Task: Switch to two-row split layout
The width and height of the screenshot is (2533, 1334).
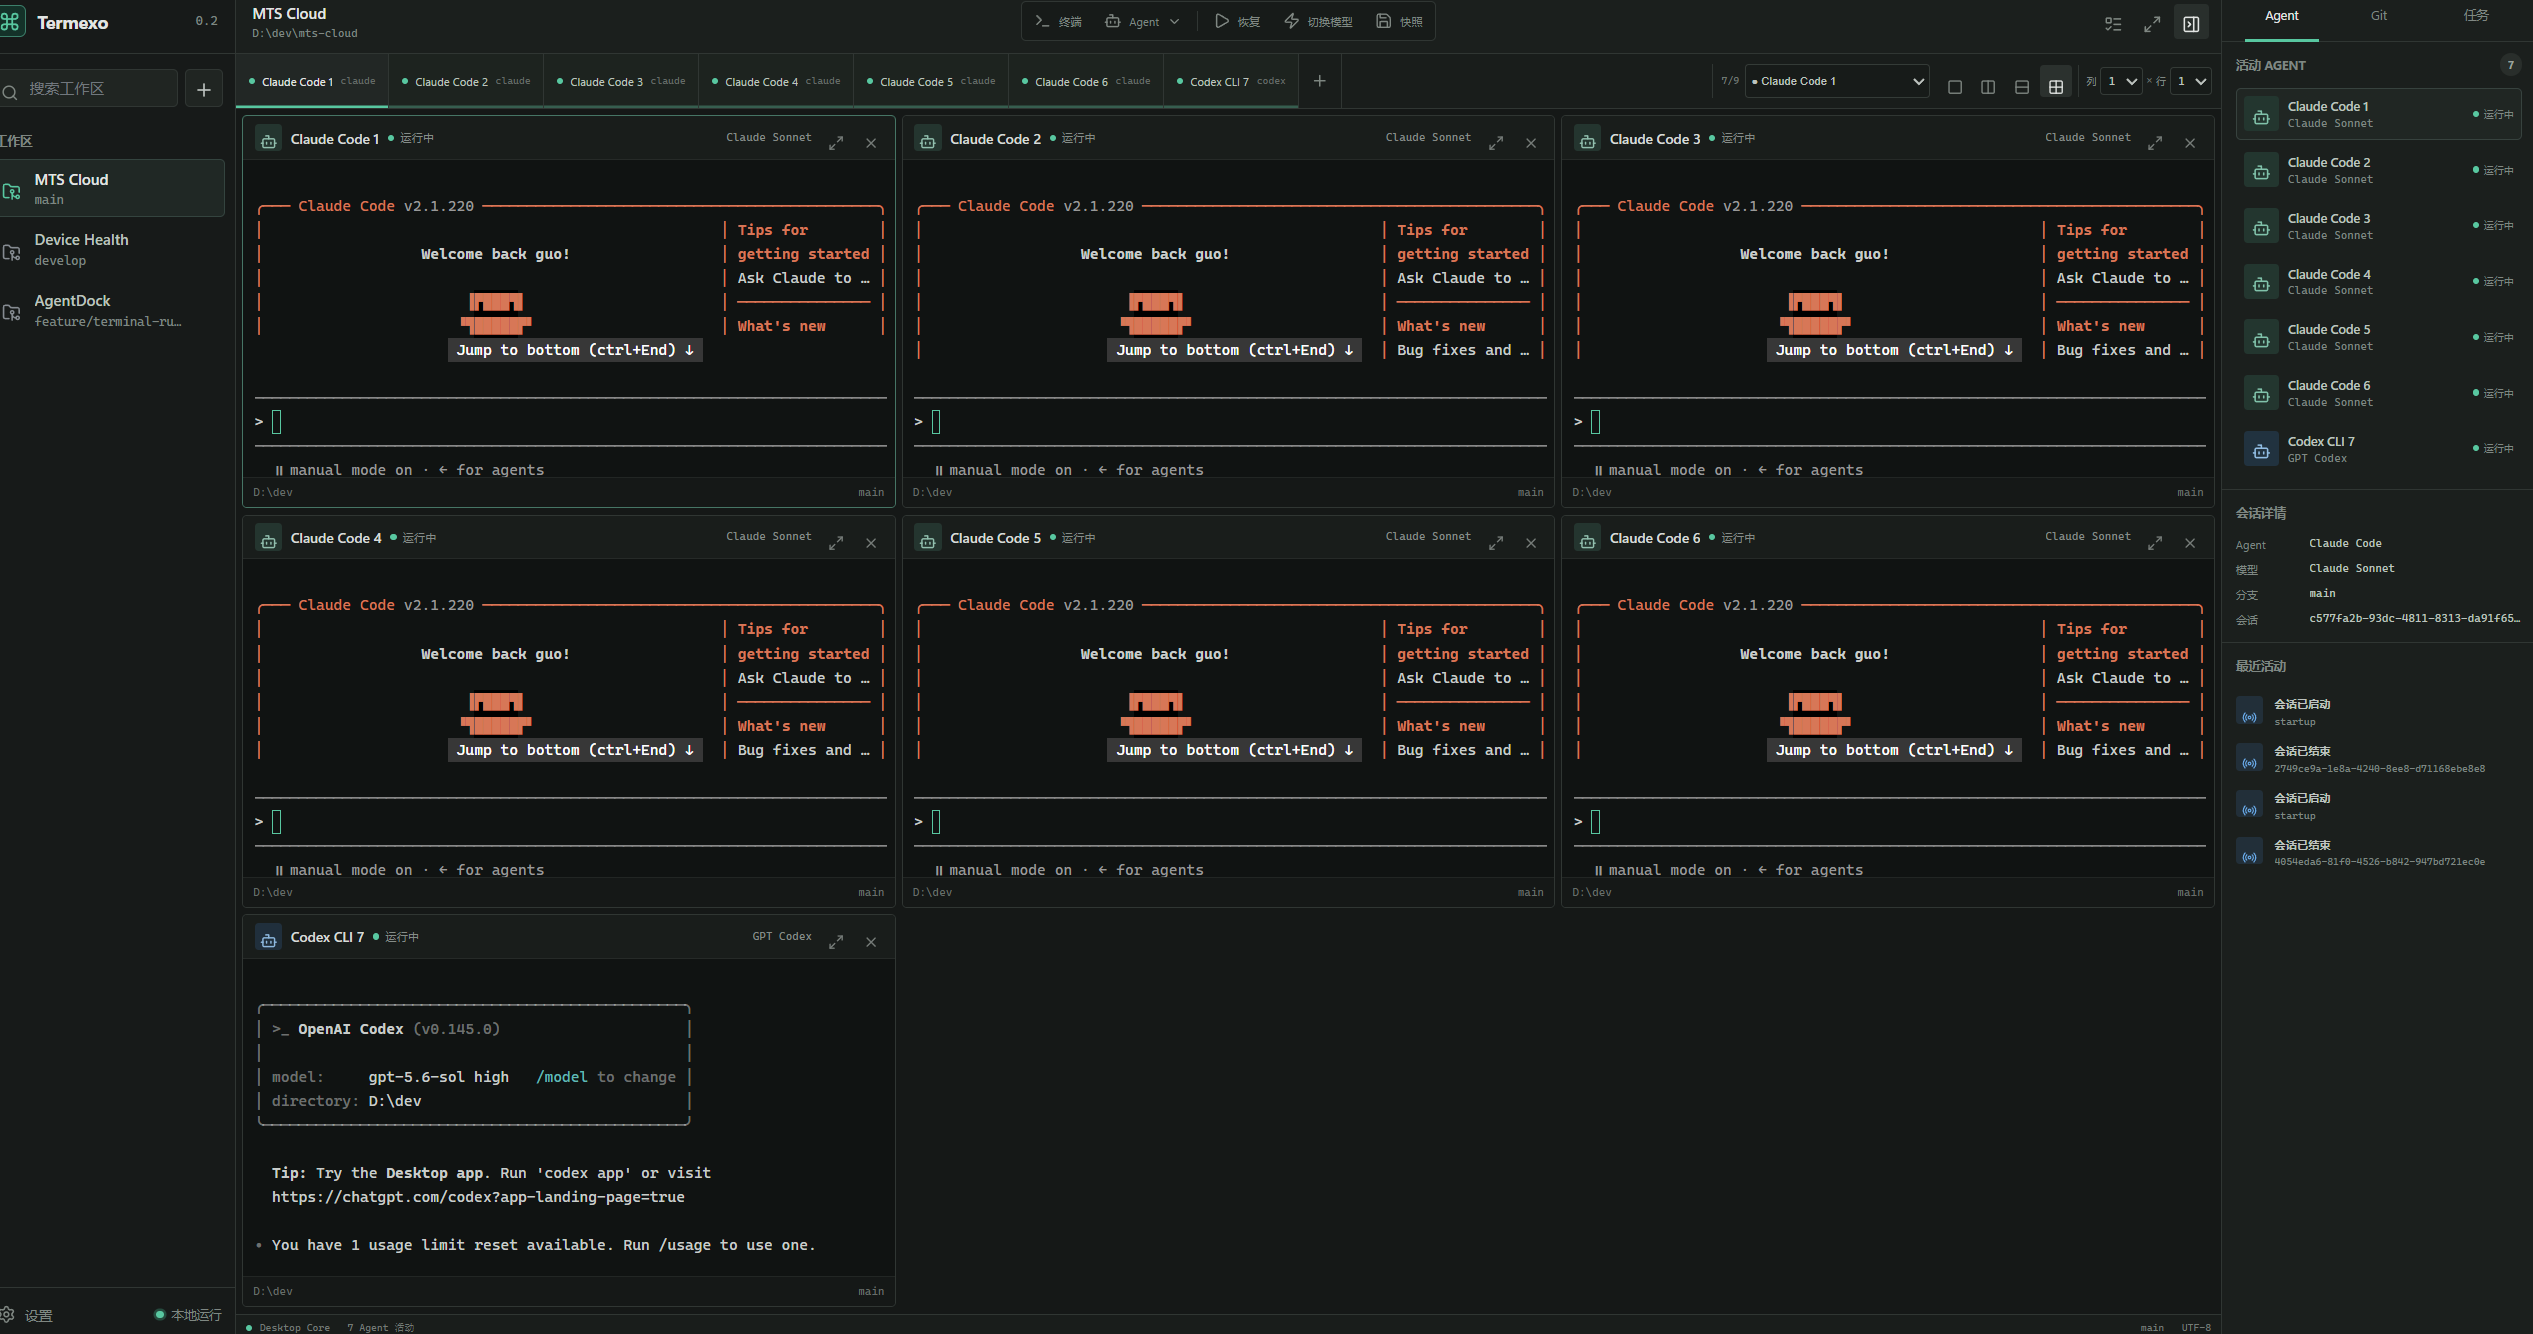Action: point(2022,87)
